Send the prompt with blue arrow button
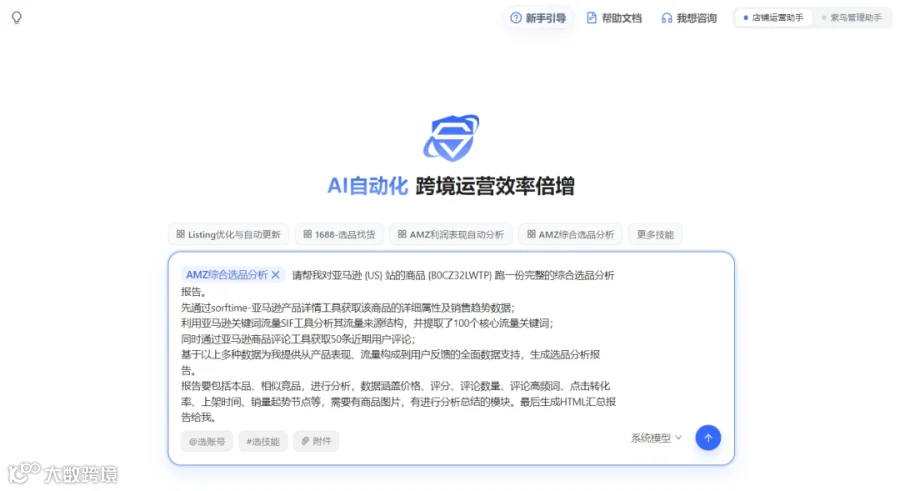Viewport: 900px width, 491px height. [708, 438]
